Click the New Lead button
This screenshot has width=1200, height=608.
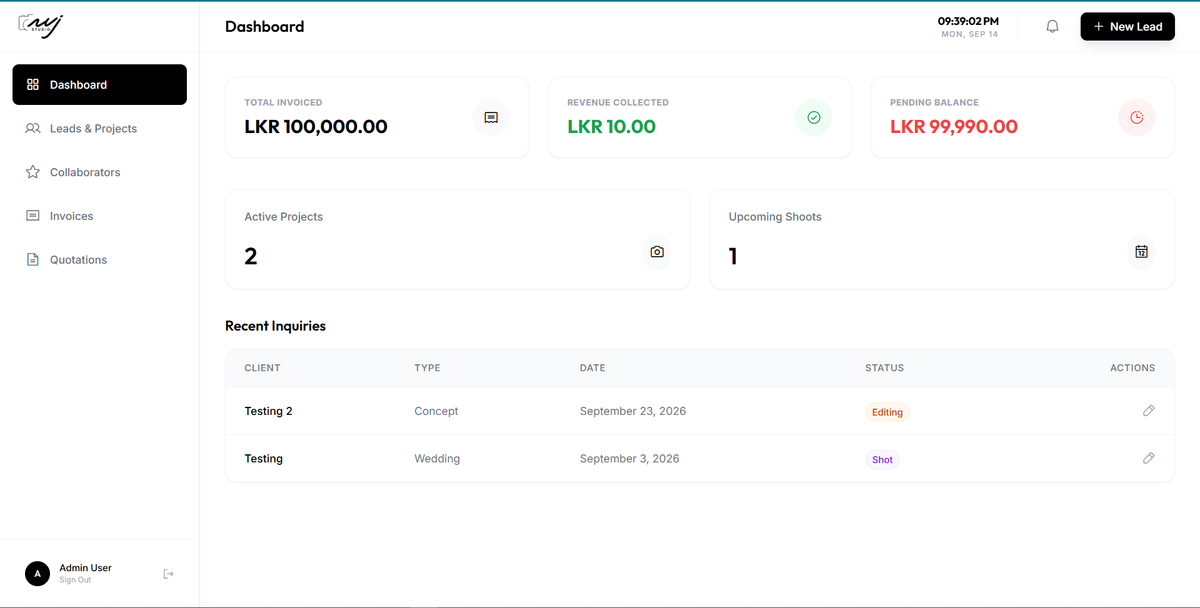tap(1127, 27)
